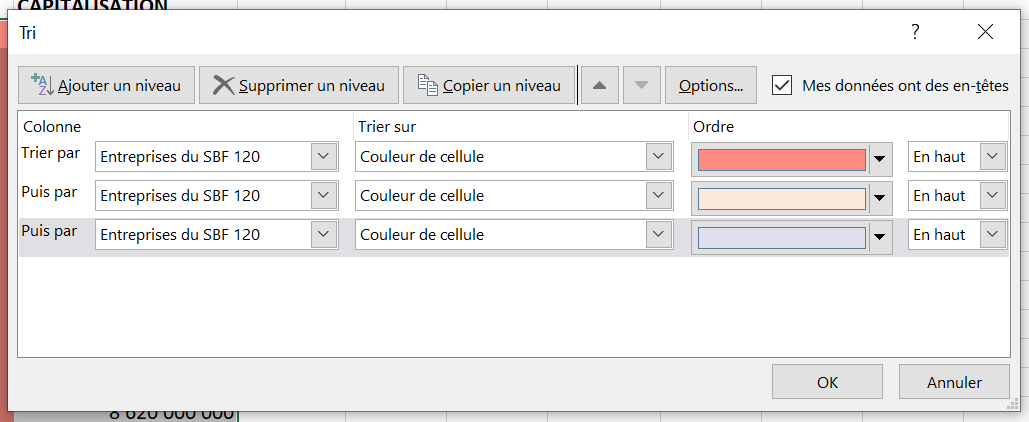Toggle Mes données ont des en-têtes checkbox
Screen dimensions: 1029x422
coord(782,86)
